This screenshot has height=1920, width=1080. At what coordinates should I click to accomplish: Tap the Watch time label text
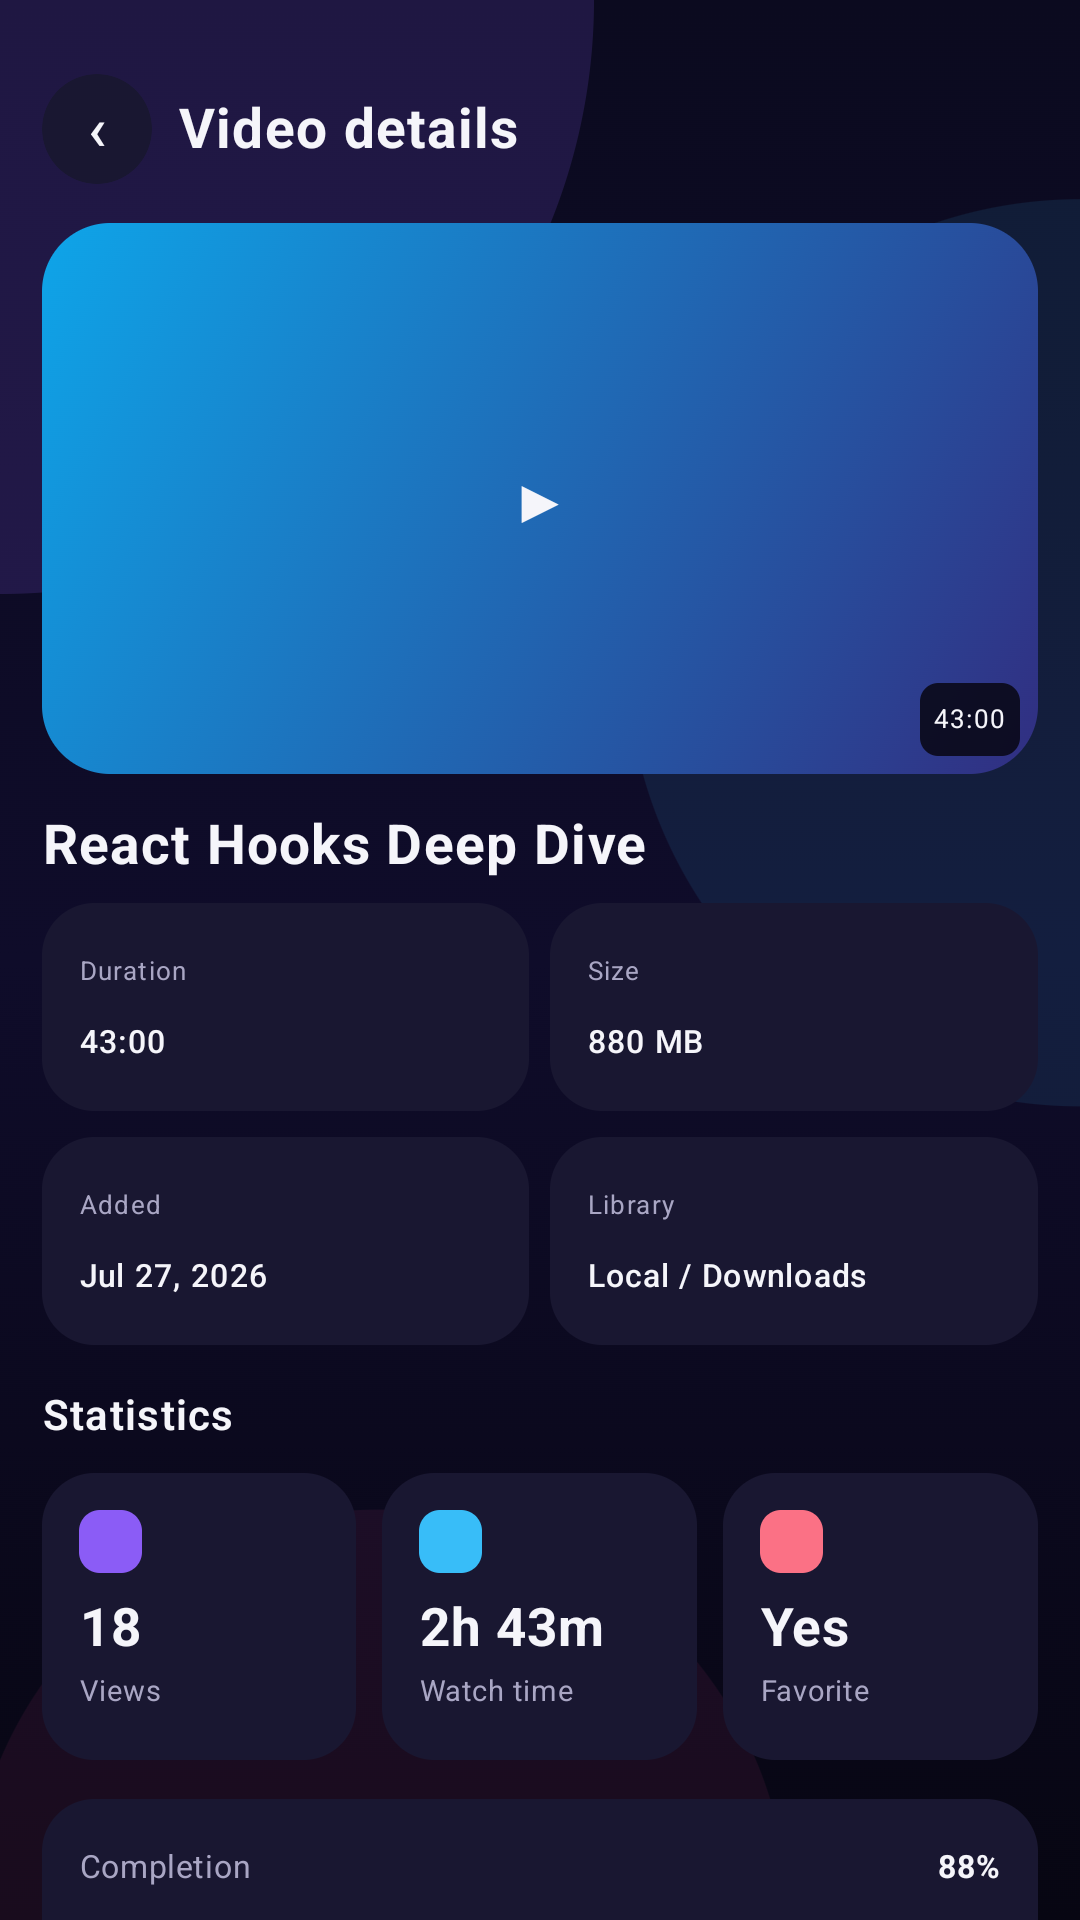pos(497,1691)
